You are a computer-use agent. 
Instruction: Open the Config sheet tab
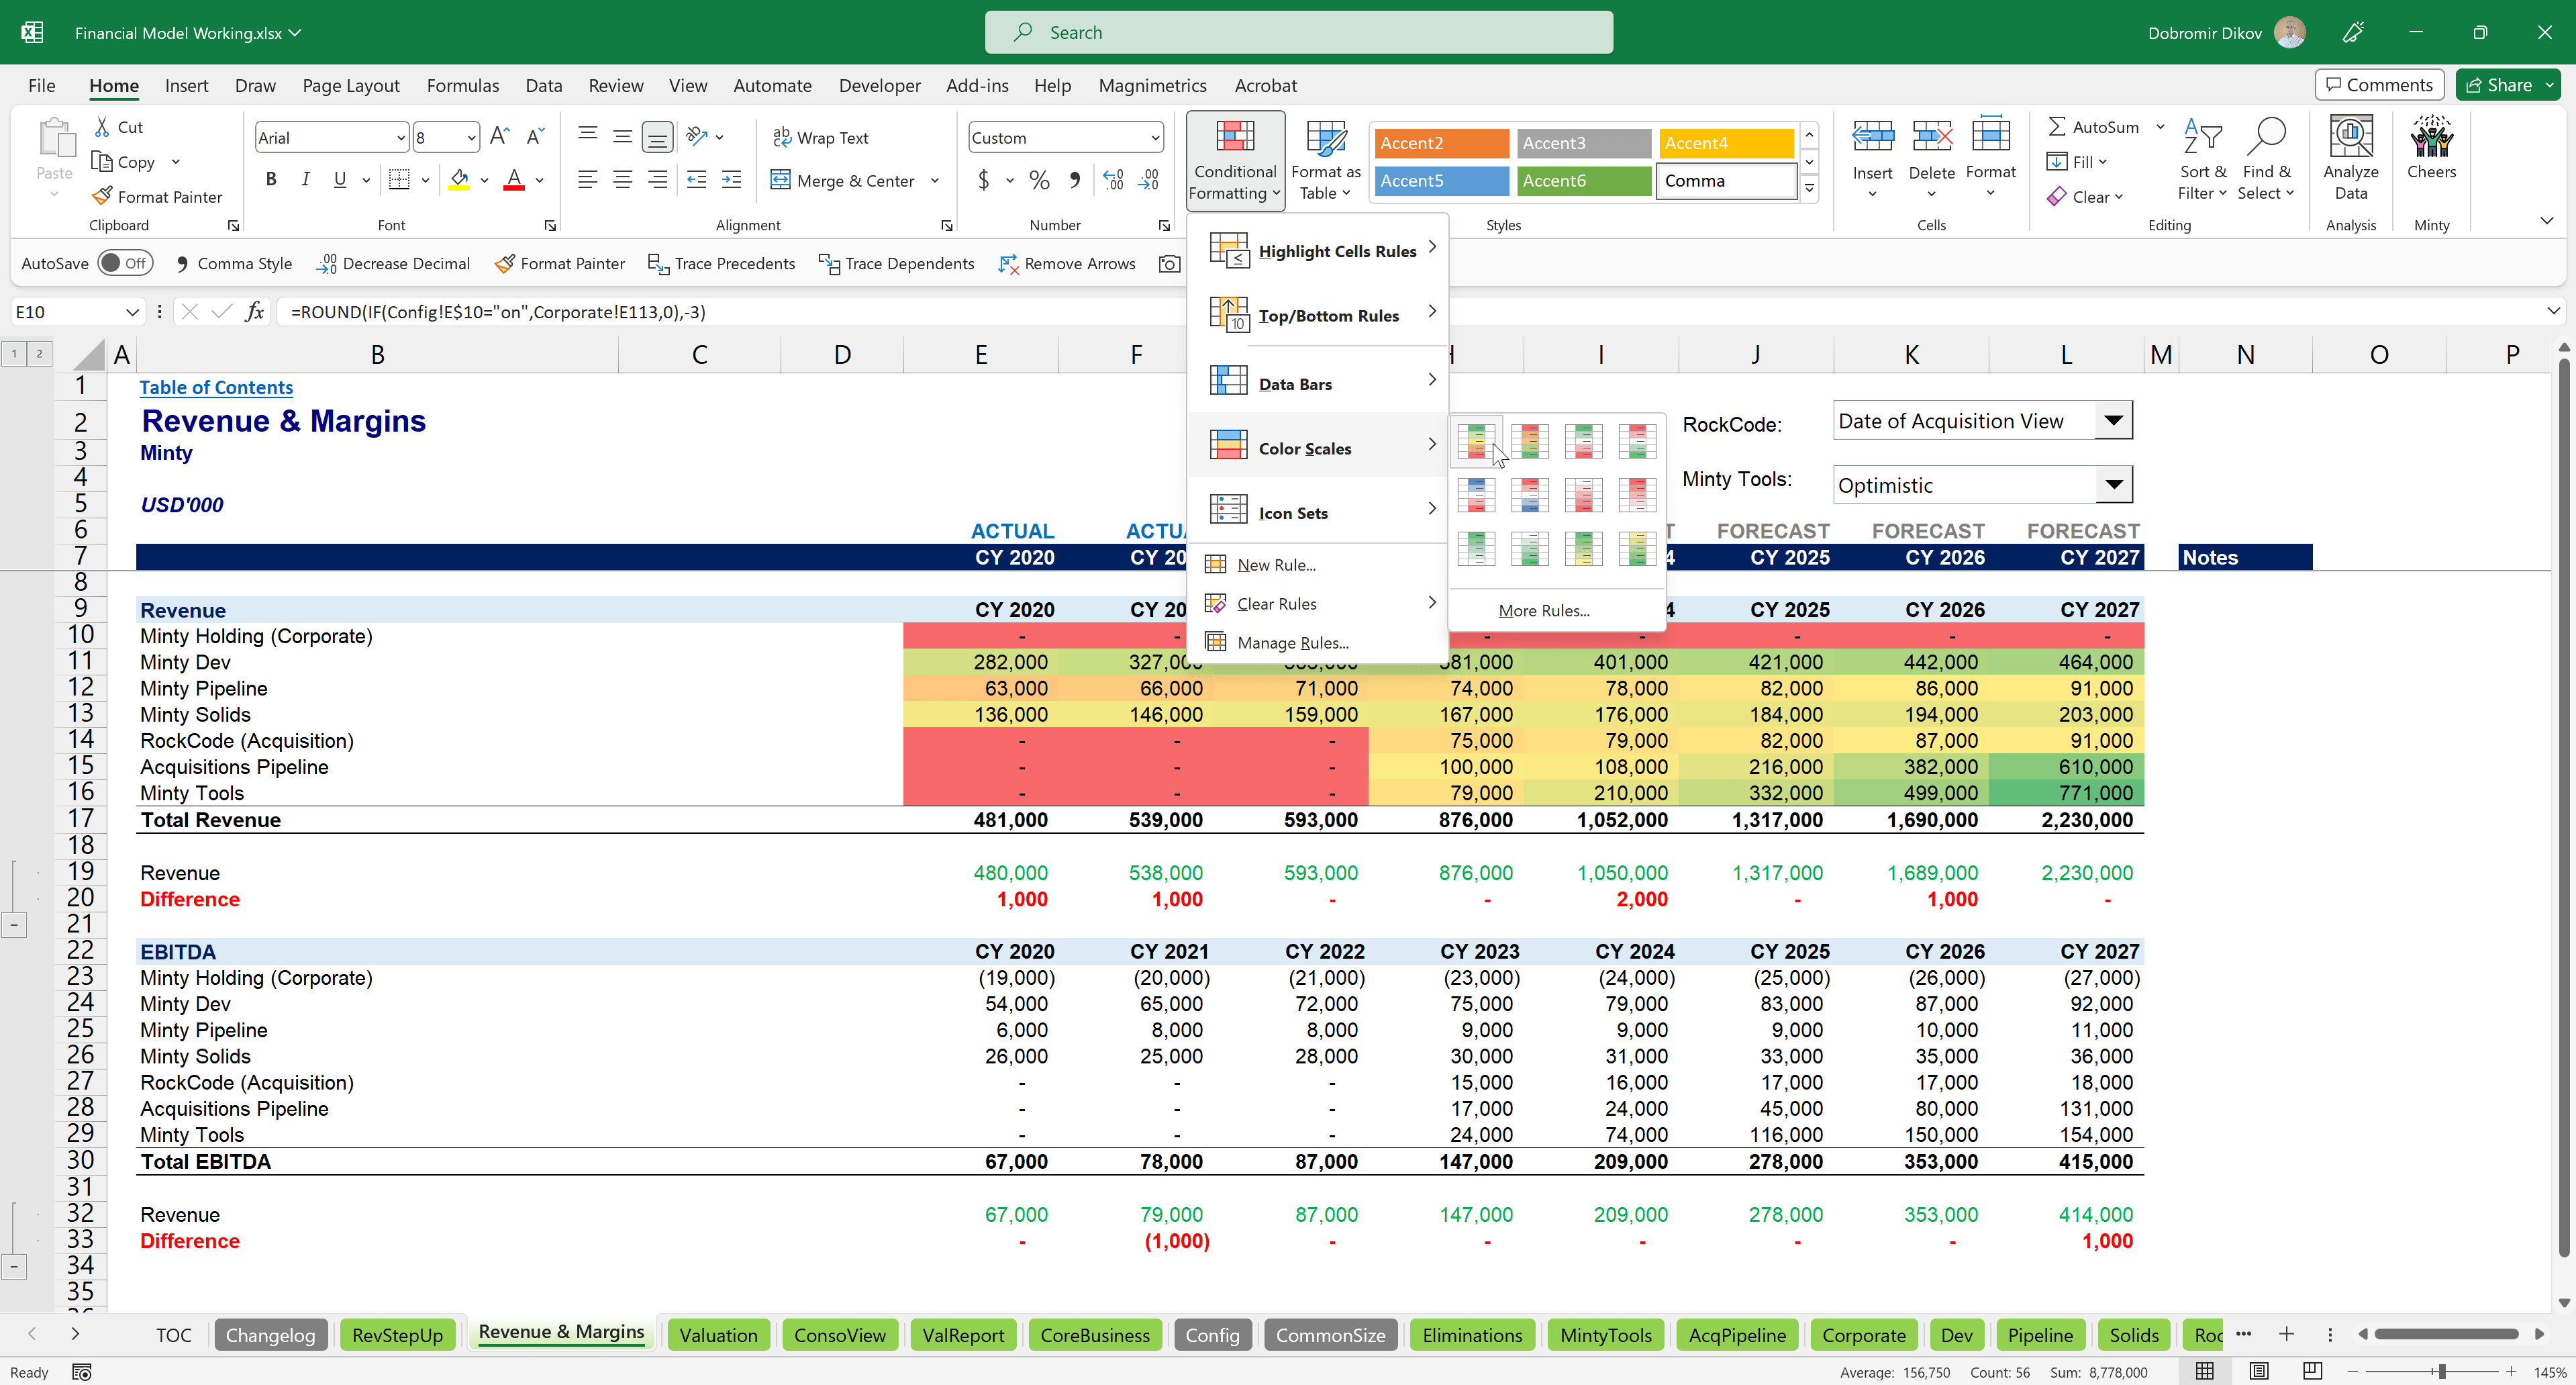click(x=1212, y=1334)
